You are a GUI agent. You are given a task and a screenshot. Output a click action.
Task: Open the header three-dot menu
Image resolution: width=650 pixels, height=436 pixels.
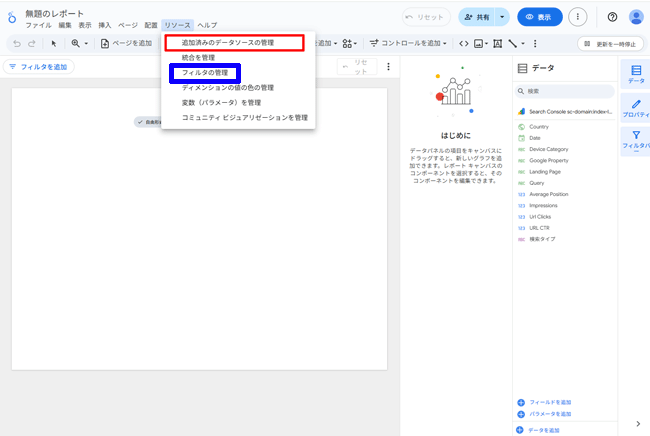pyautogui.click(x=577, y=17)
